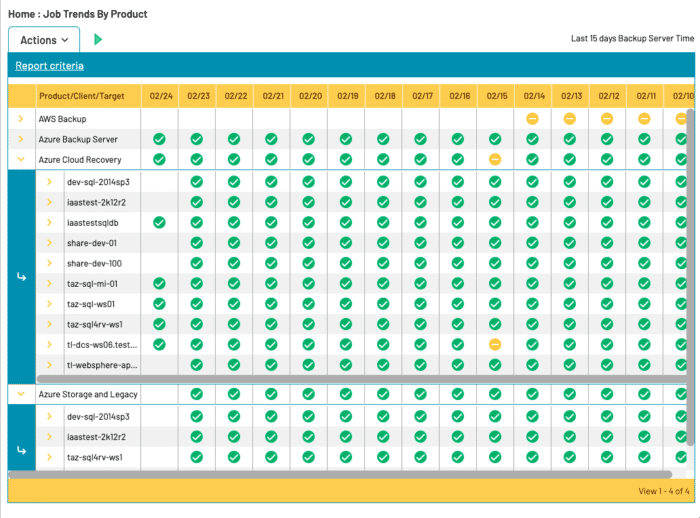Click taz-sql4rv-ws1 Cloud Recovery success icon for 02/24
This screenshot has height=518, width=700.
point(159,324)
